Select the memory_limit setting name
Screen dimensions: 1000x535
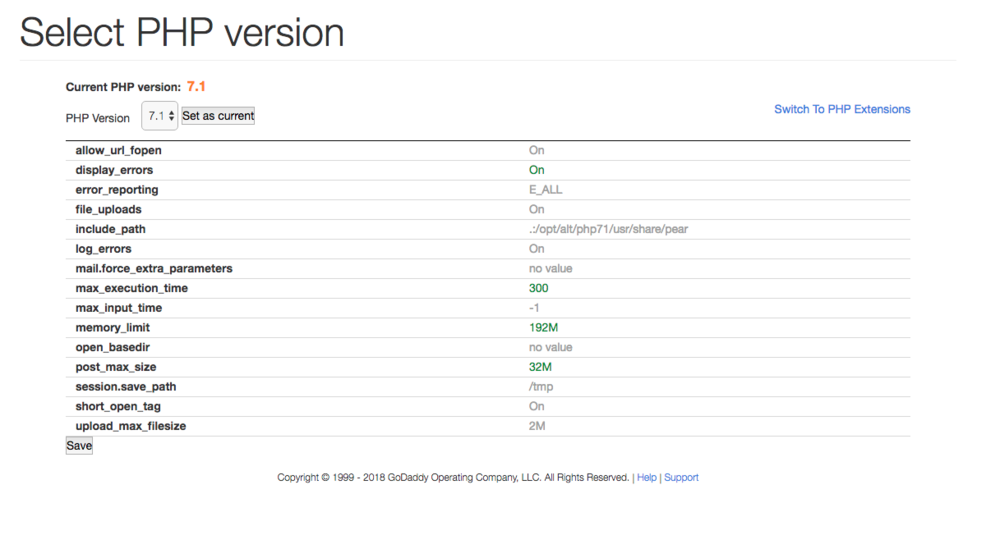pyautogui.click(x=112, y=328)
